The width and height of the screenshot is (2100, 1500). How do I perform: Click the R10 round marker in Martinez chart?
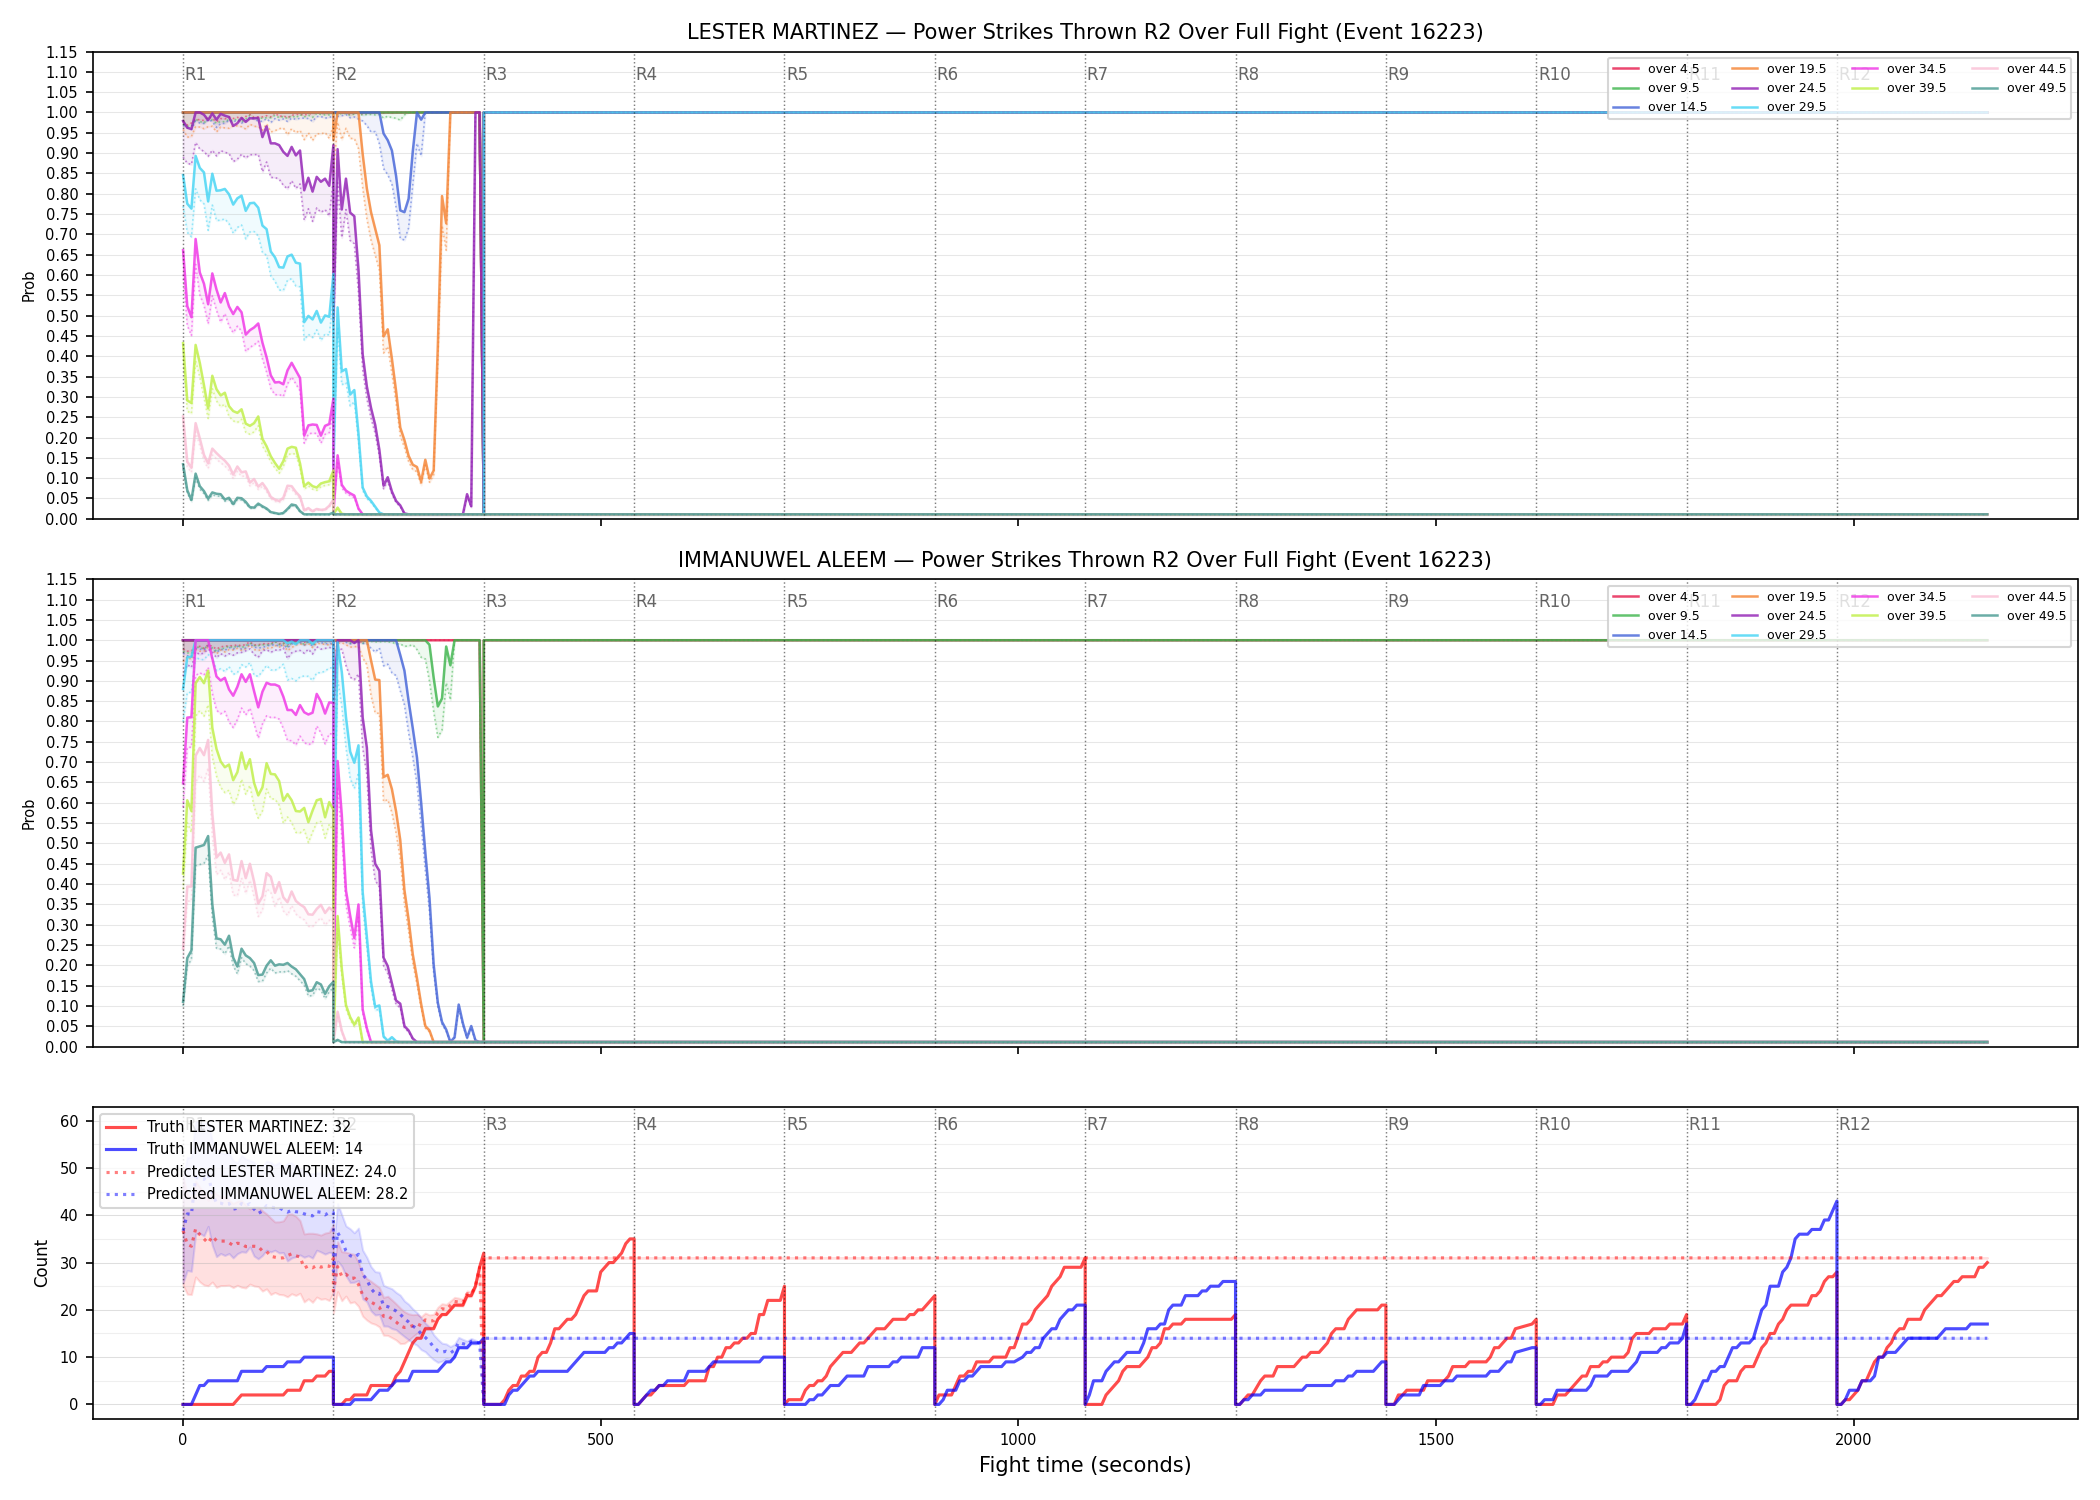(x=1554, y=74)
